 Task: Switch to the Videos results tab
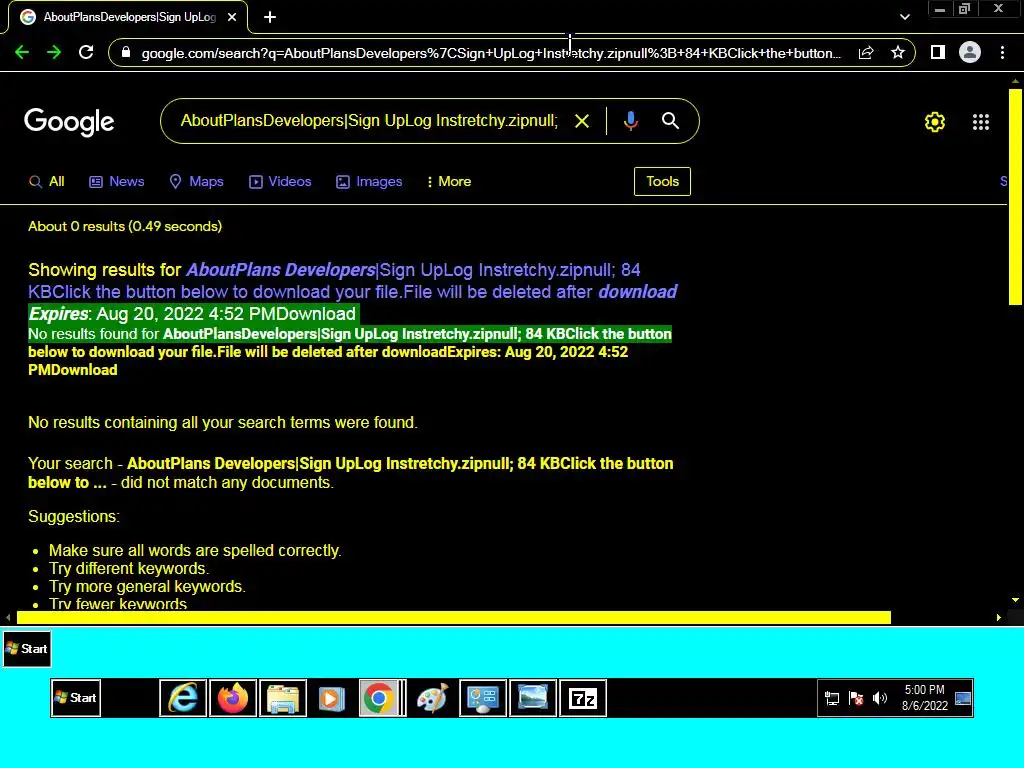click(x=280, y=182)
